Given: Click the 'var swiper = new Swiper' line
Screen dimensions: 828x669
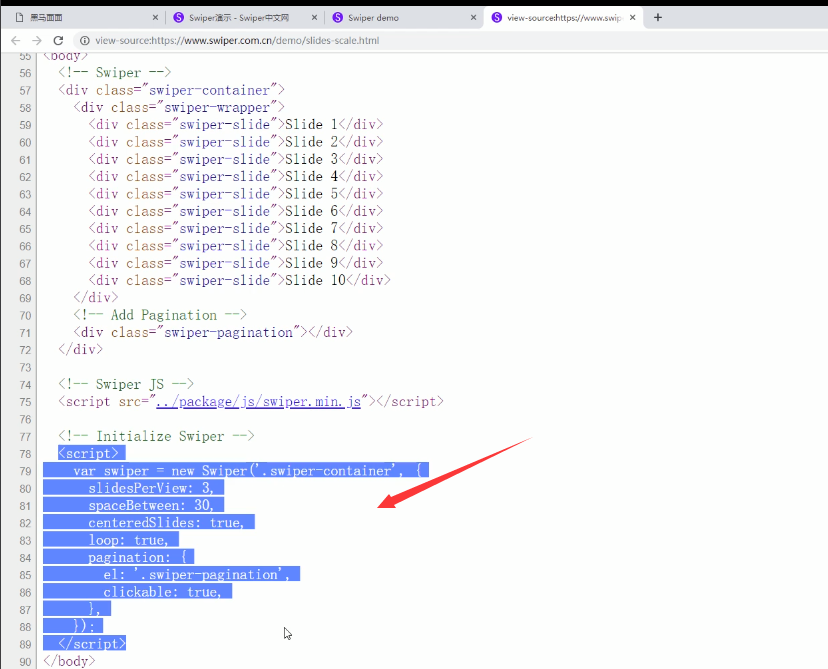Looking at the screenshot, I should point(247,470).
